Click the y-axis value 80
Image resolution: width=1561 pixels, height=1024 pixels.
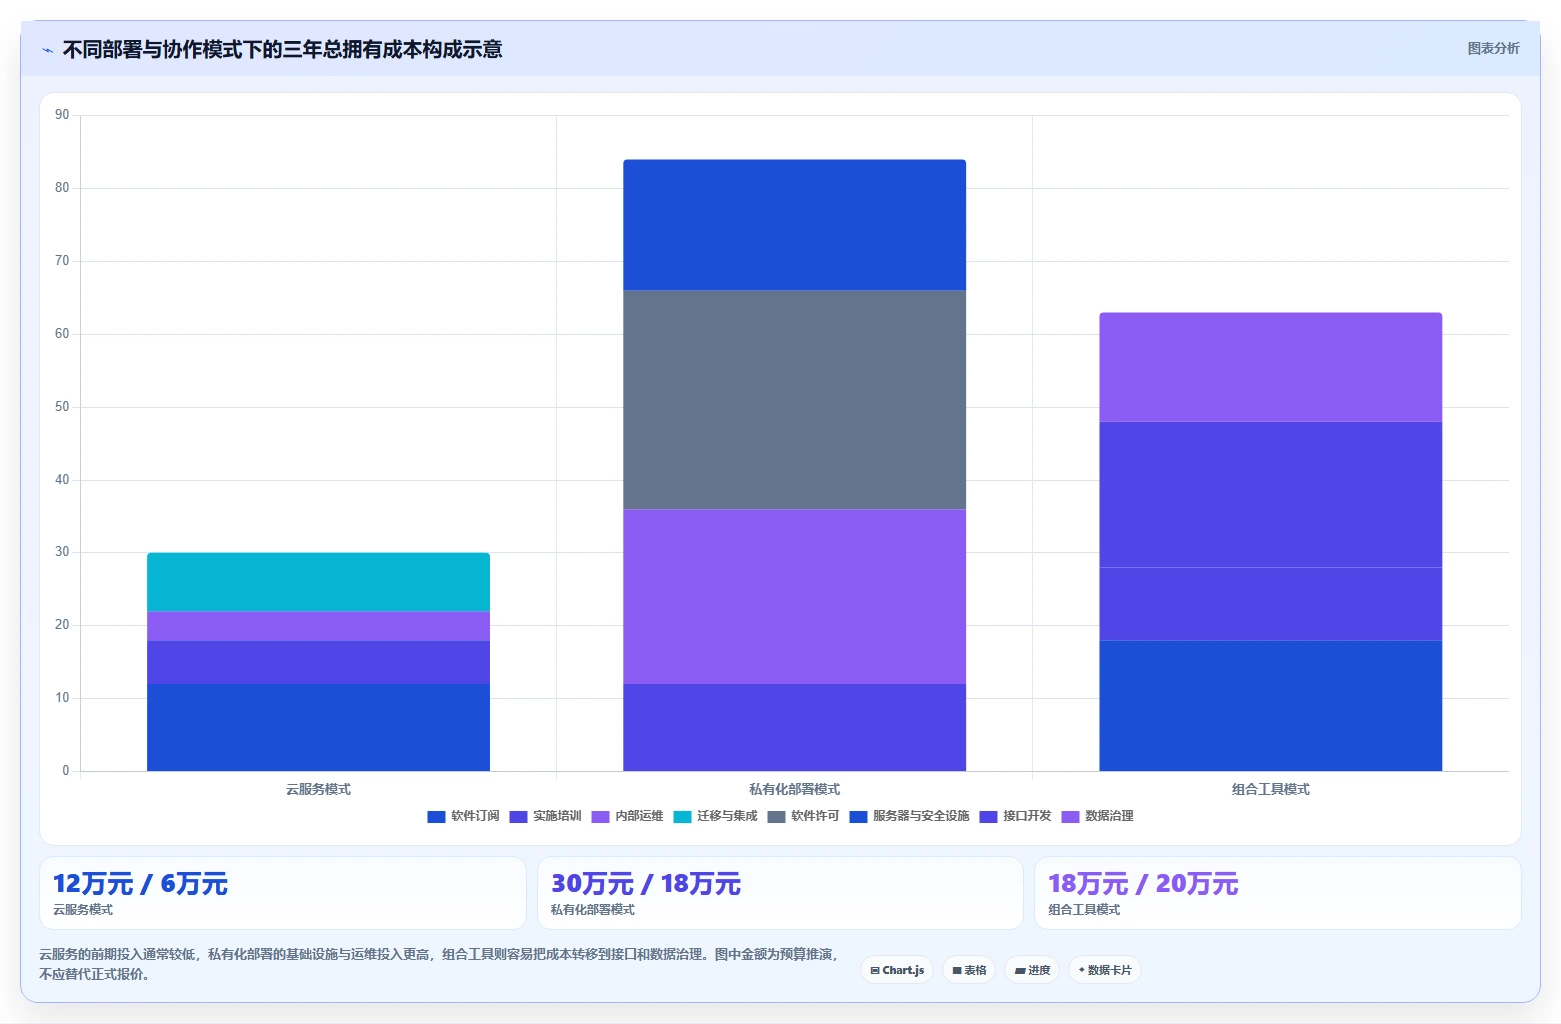(62, 188)
